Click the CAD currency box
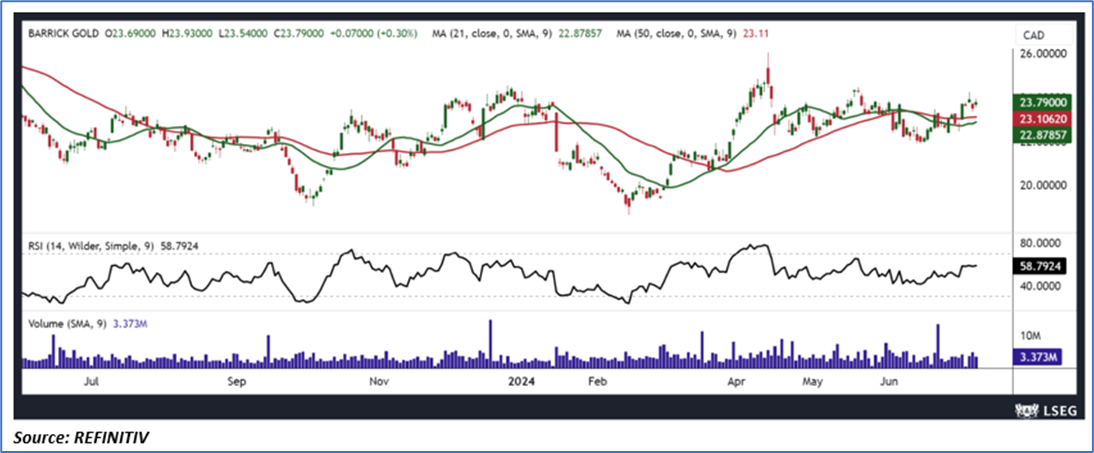The image size is (1094, 453). 1042,34
